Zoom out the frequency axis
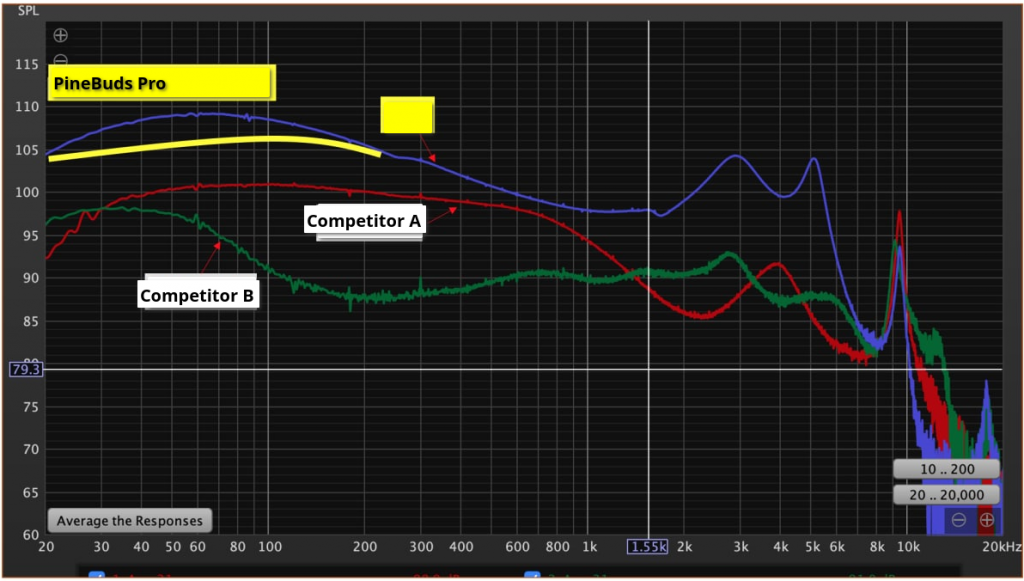This screenshot has width=1024, height=581. point(958,520)
